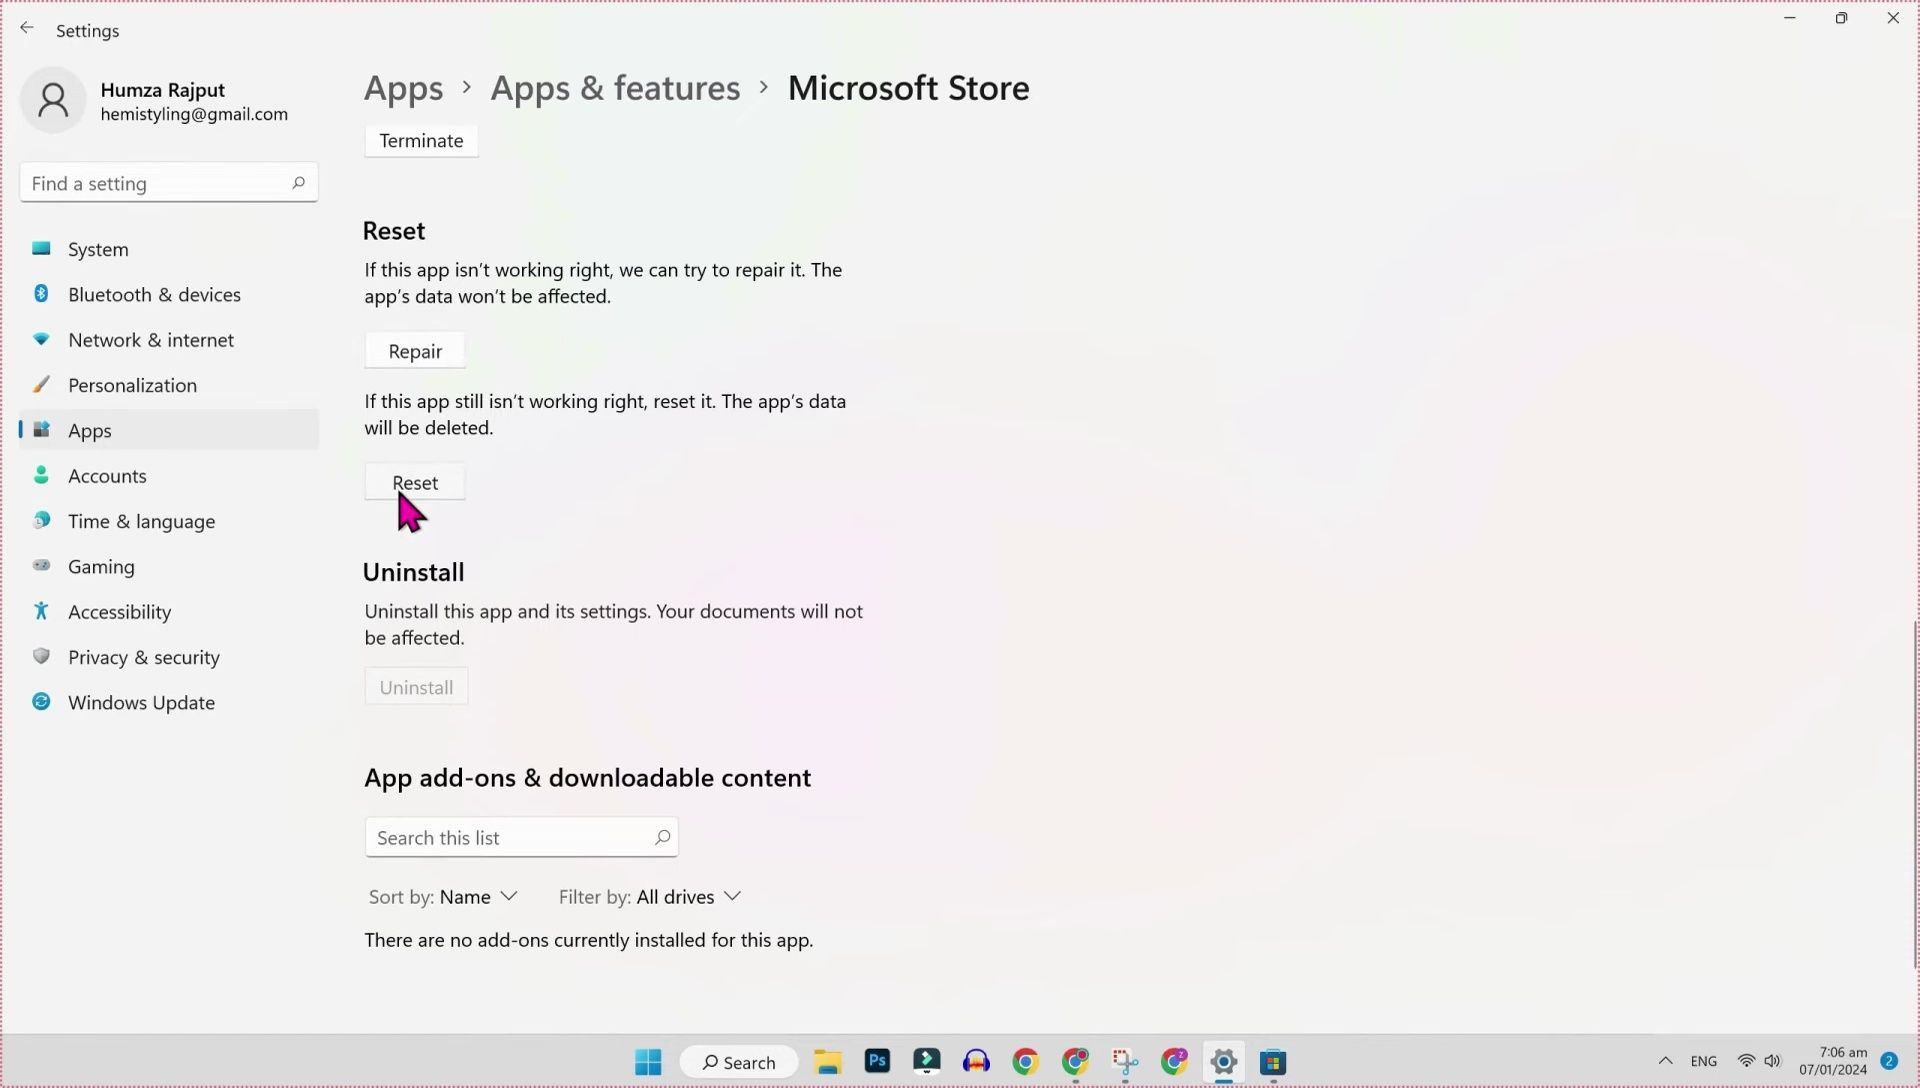Focus the Search this list field

click(x=521, y=837)
